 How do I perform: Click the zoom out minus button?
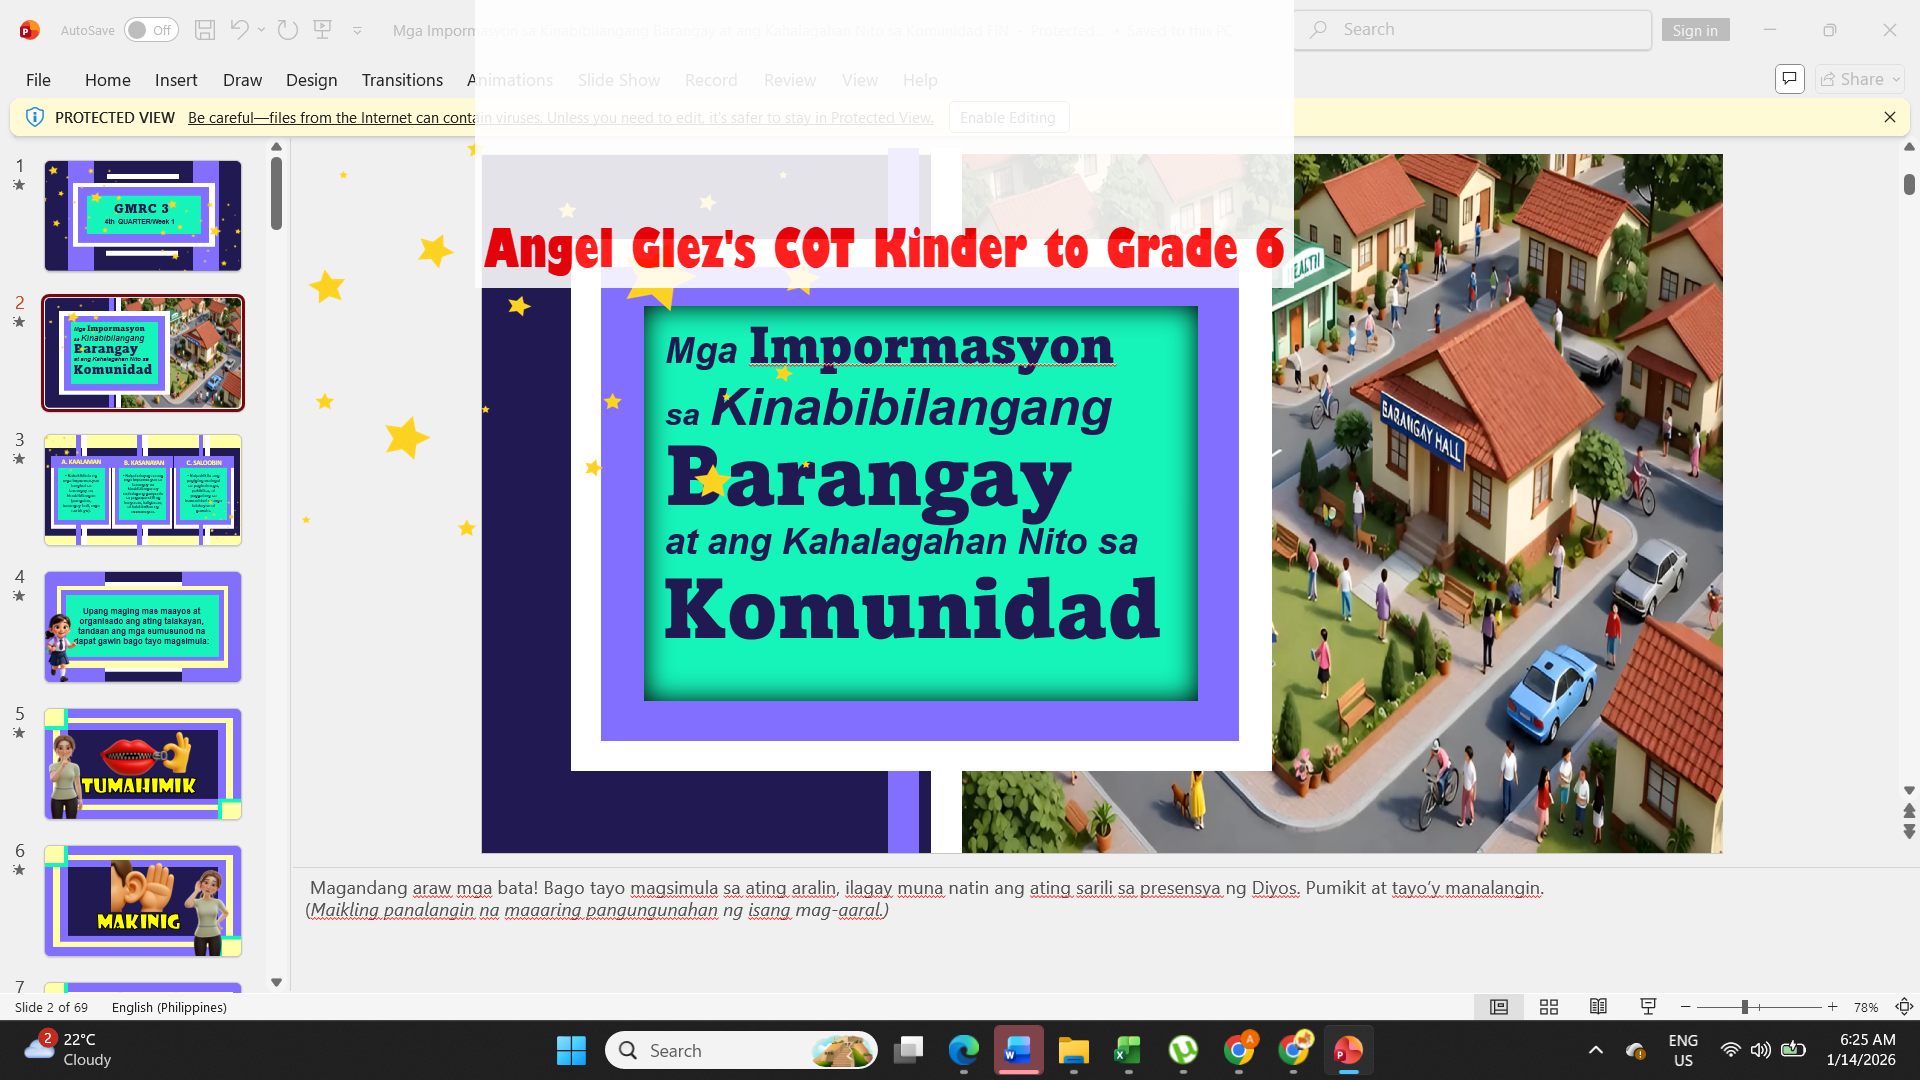click(x=1686, y=1007)
